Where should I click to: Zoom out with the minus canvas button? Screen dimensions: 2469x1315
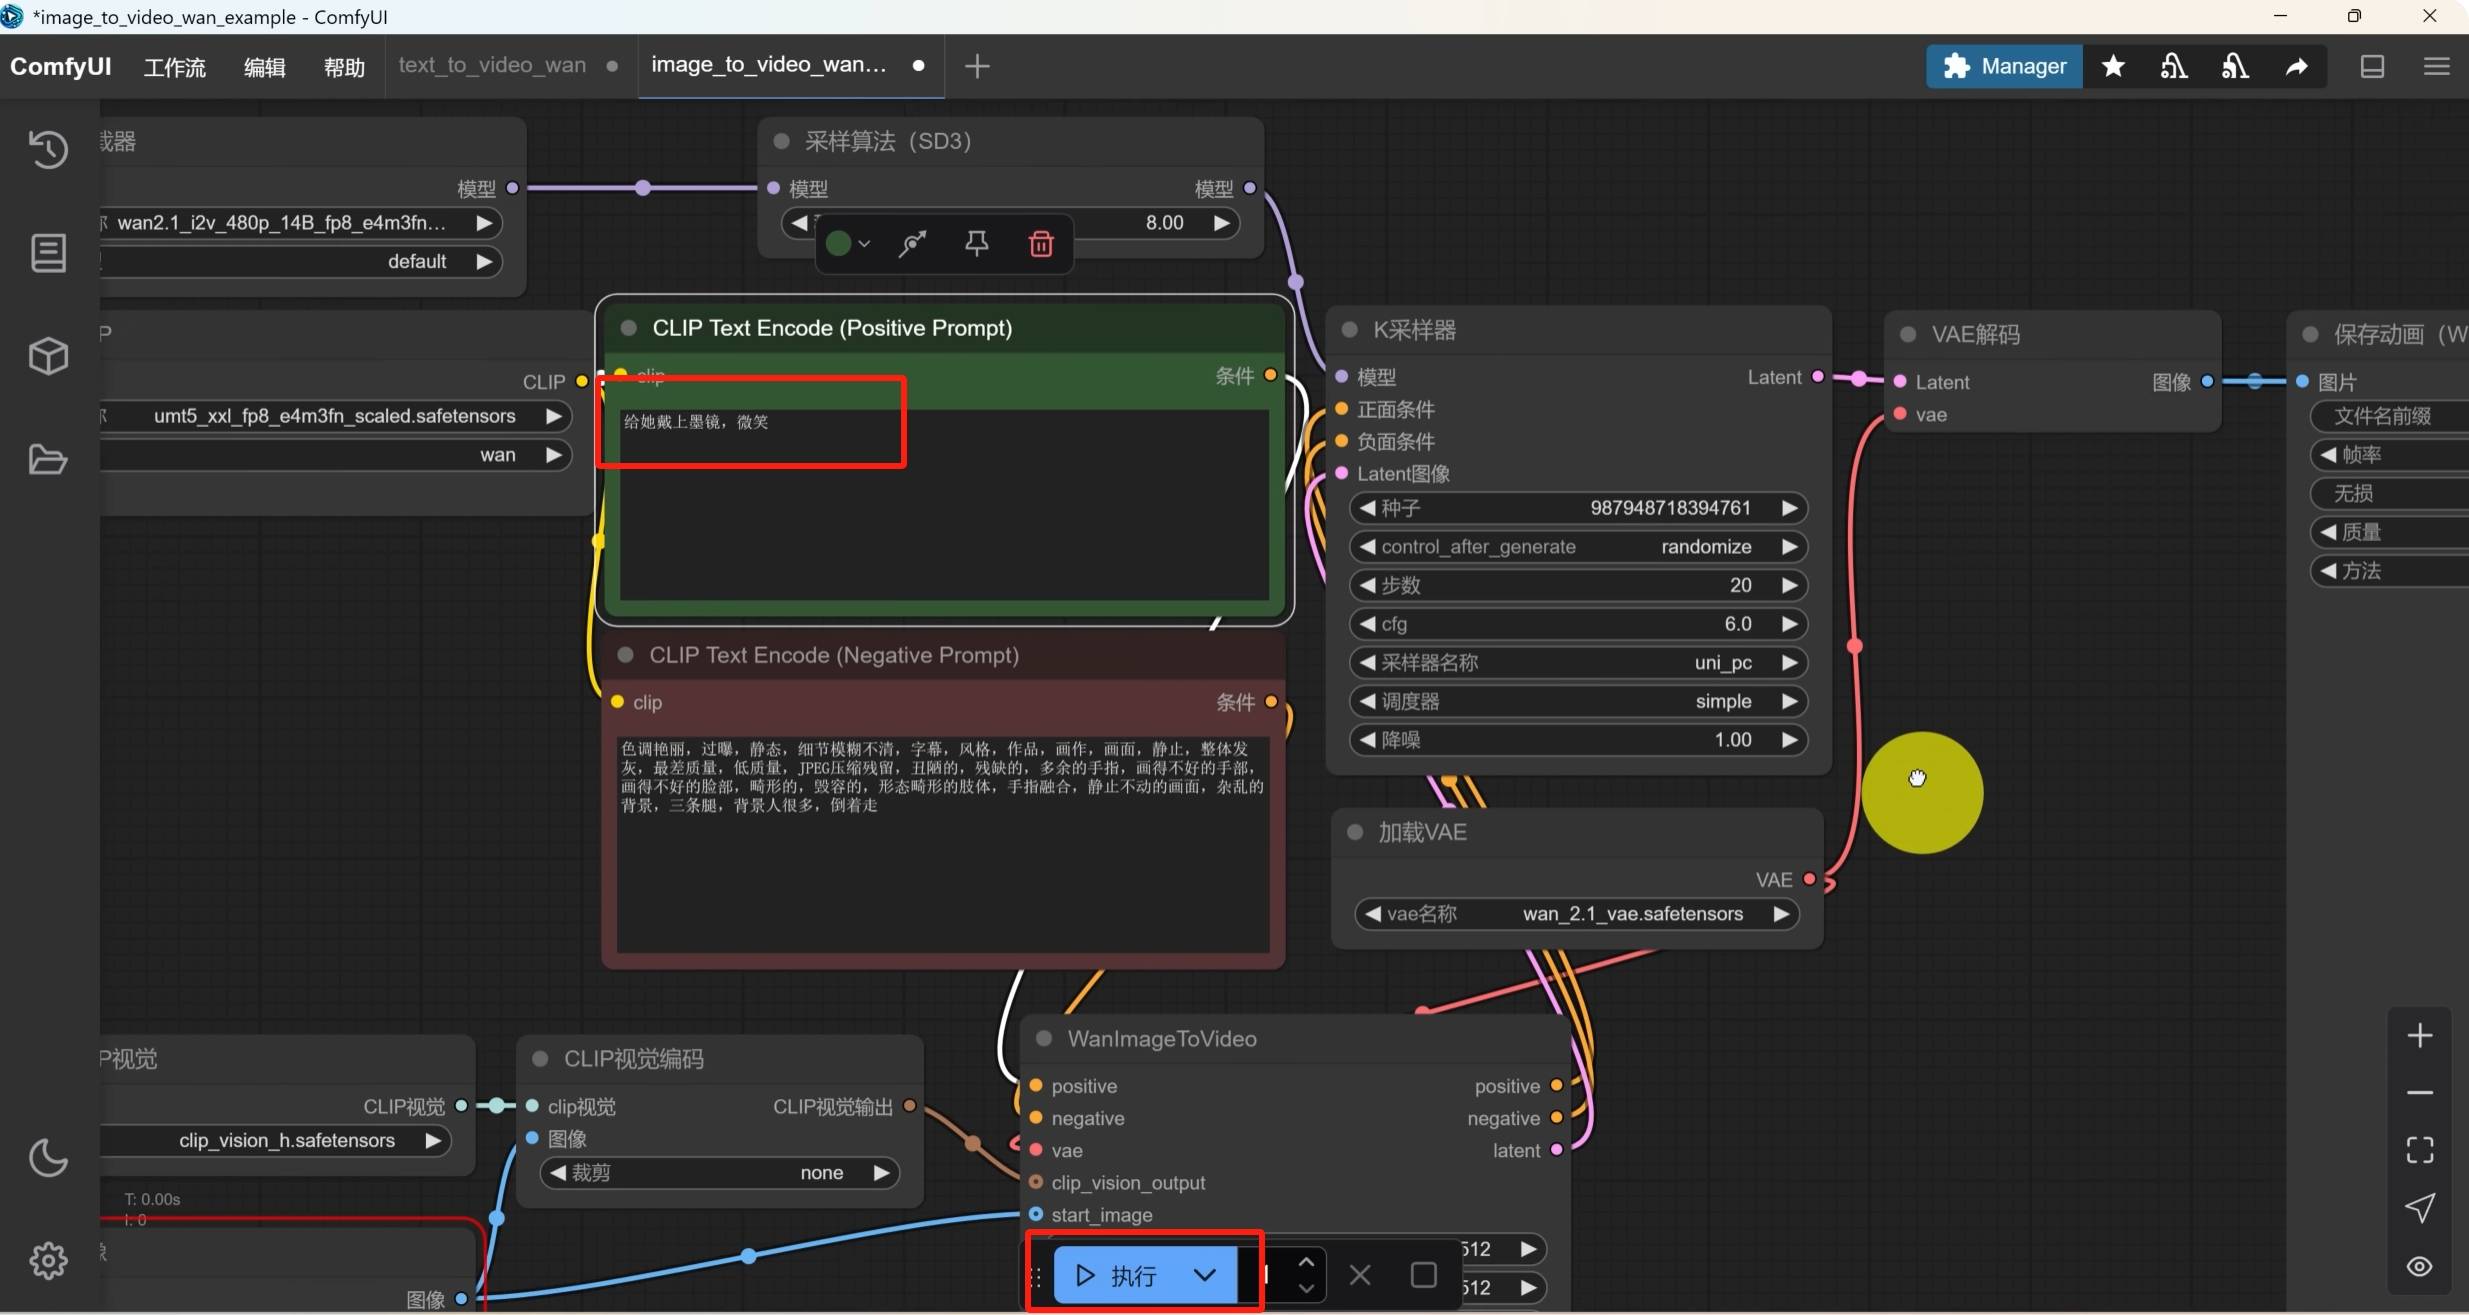click(x=2419, y=1092)
